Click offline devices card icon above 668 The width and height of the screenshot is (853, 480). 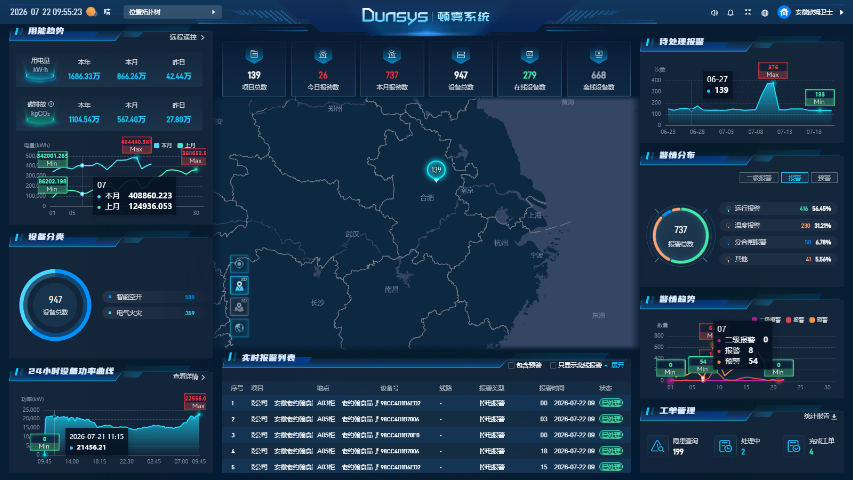click(x=598, y=55)
